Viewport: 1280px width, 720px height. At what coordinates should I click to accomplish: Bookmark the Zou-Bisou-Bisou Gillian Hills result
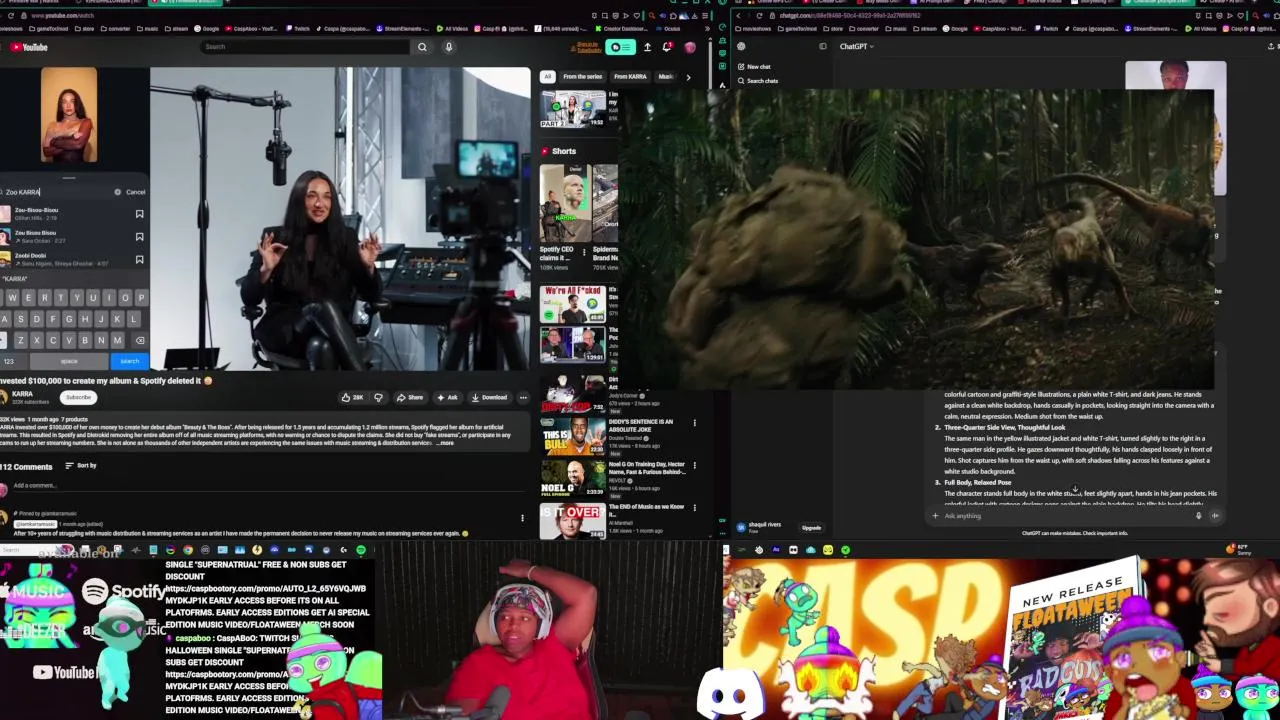tap(139, 214)
